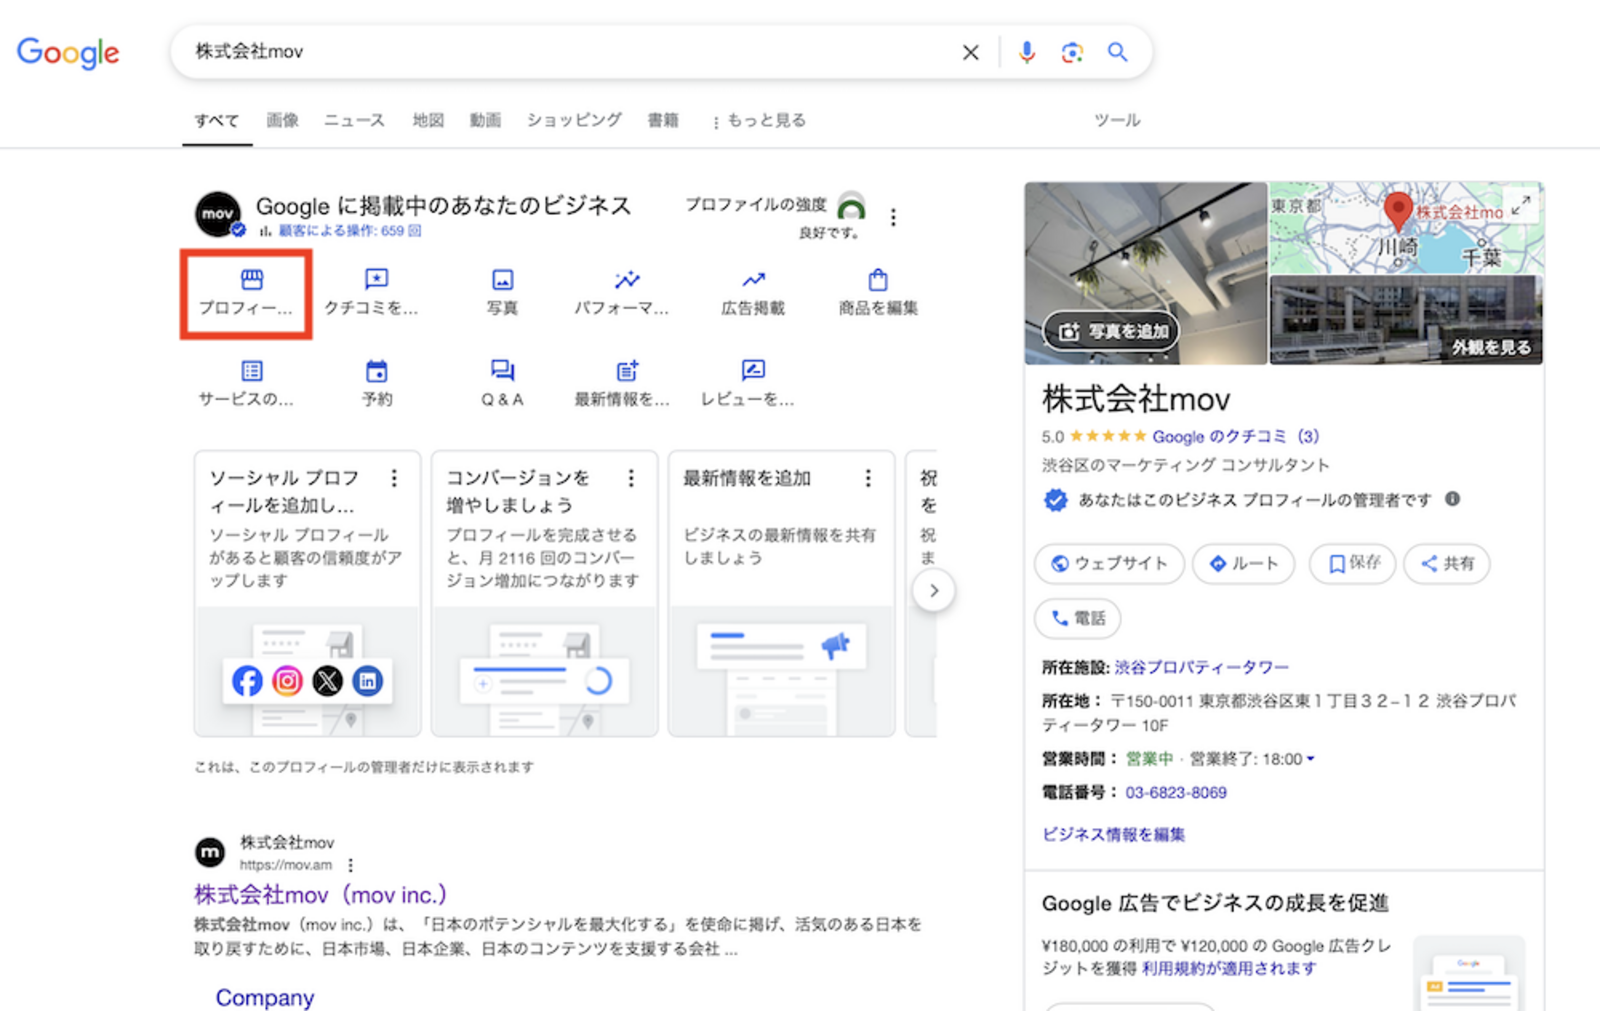Open the 最新情報を追加 card
The height and width of the screenshot is (1011, 1600).
point(781,593)
